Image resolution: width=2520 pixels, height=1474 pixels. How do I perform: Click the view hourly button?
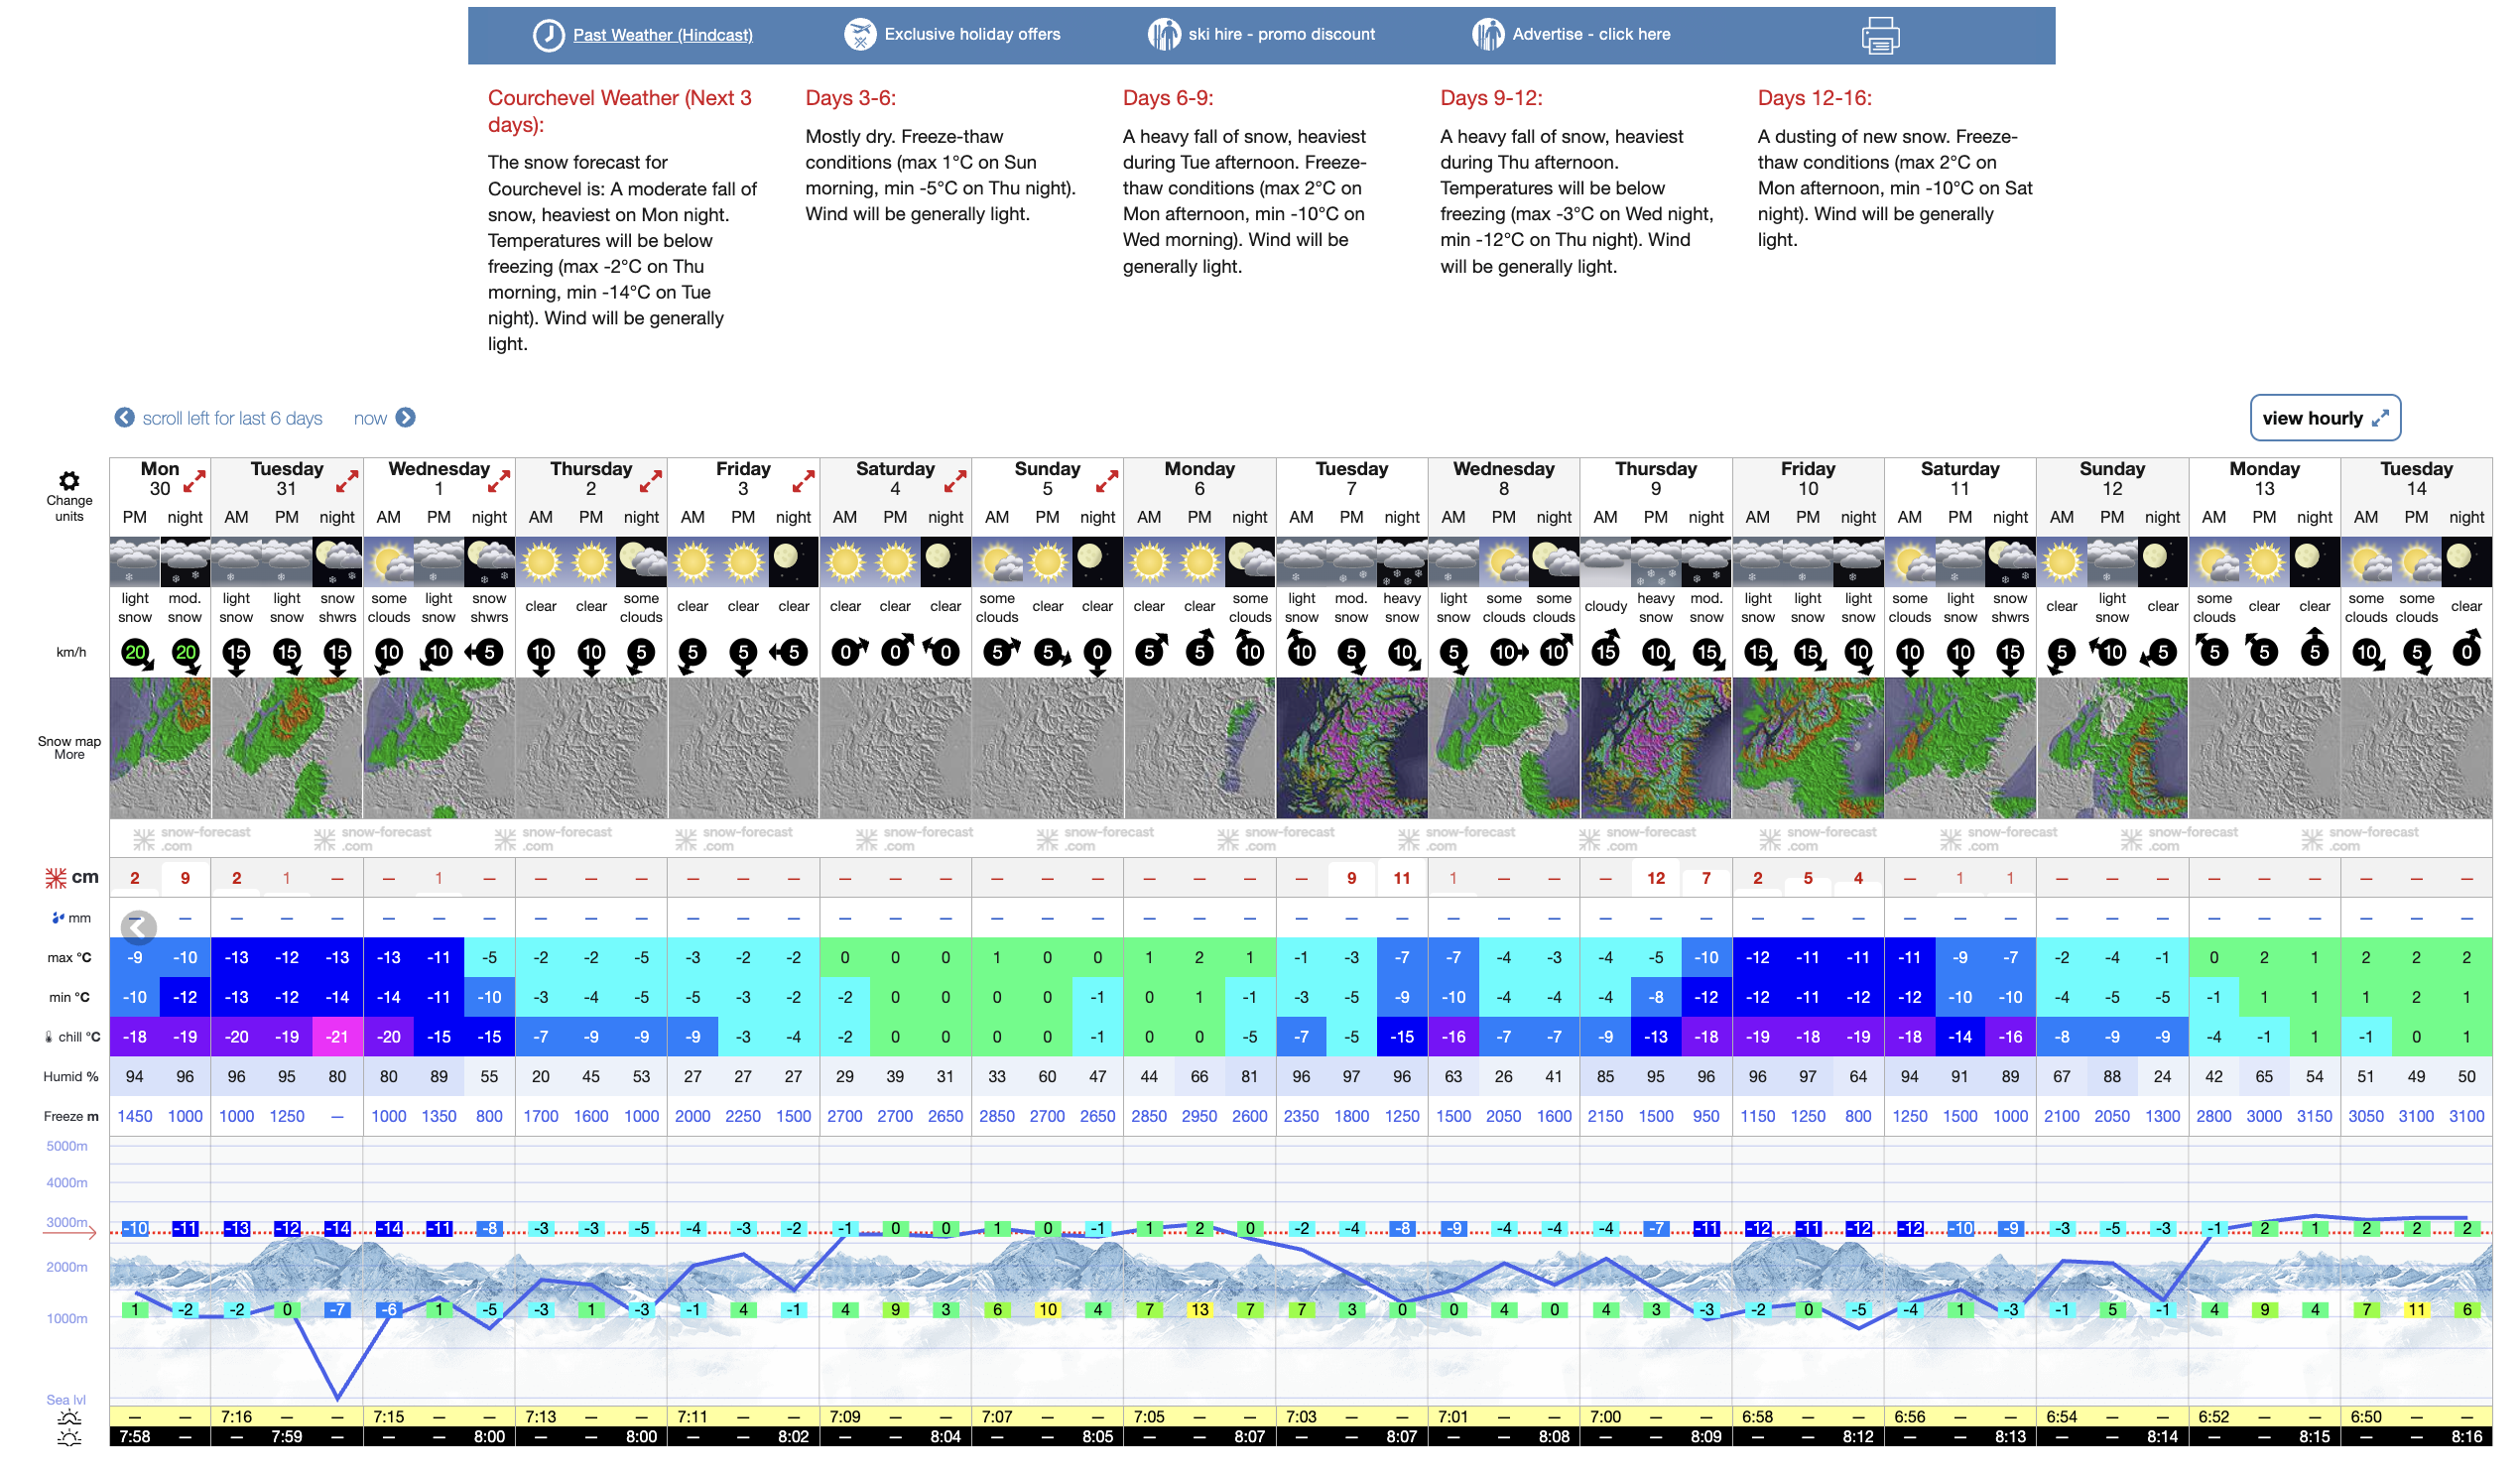[x=2324, y=418]
